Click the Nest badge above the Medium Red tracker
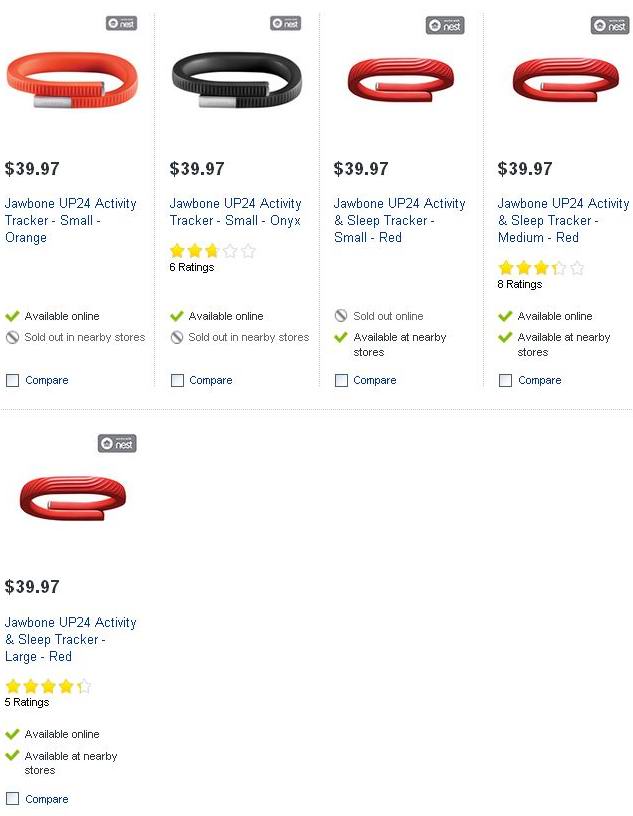633x816 pixels. pos(609,25)
